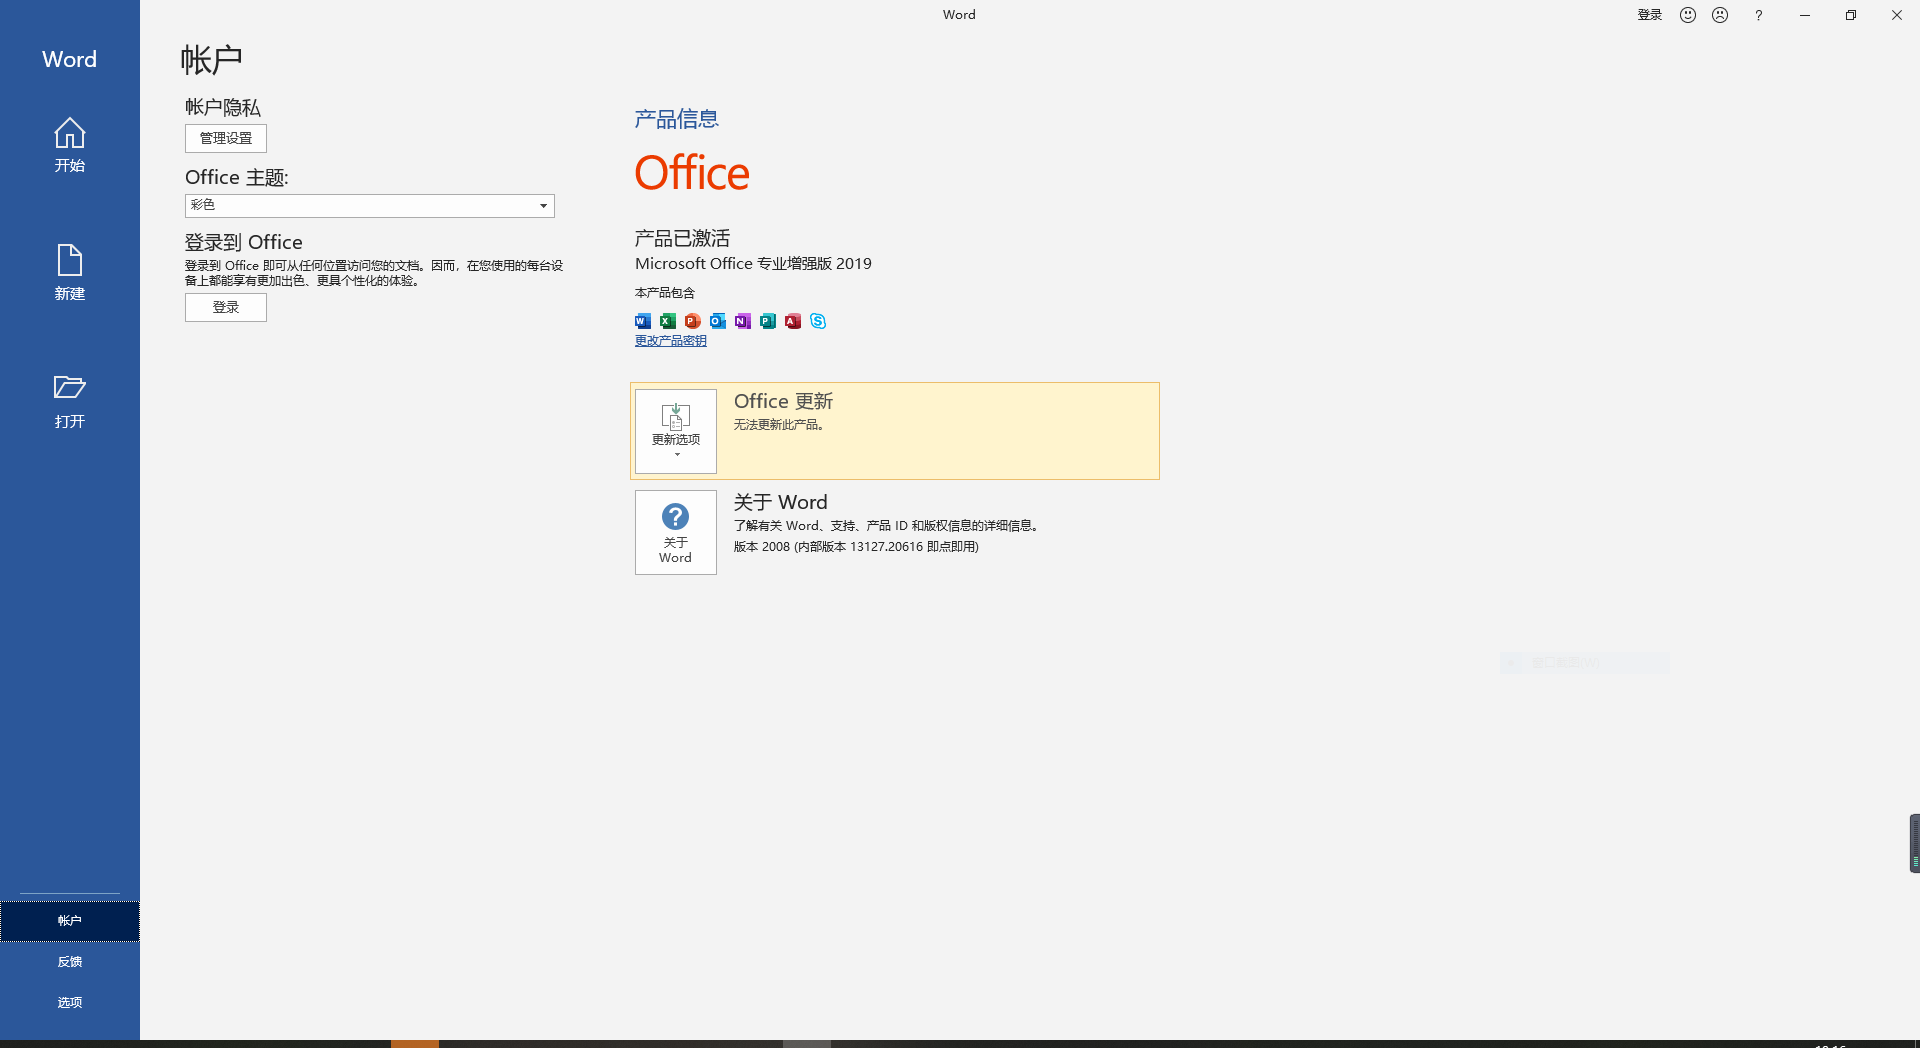Click the 登录 button under 登录到 Office
The height and width of the screenshot is (1048, 1920).
pos(226,307)
